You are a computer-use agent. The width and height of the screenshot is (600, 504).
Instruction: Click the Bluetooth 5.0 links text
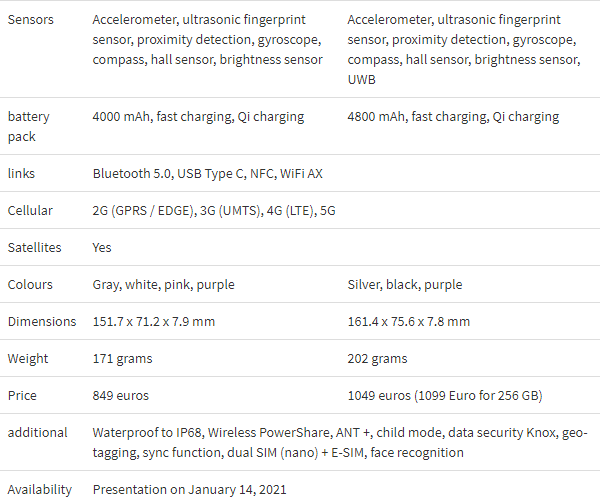point(207,173)
